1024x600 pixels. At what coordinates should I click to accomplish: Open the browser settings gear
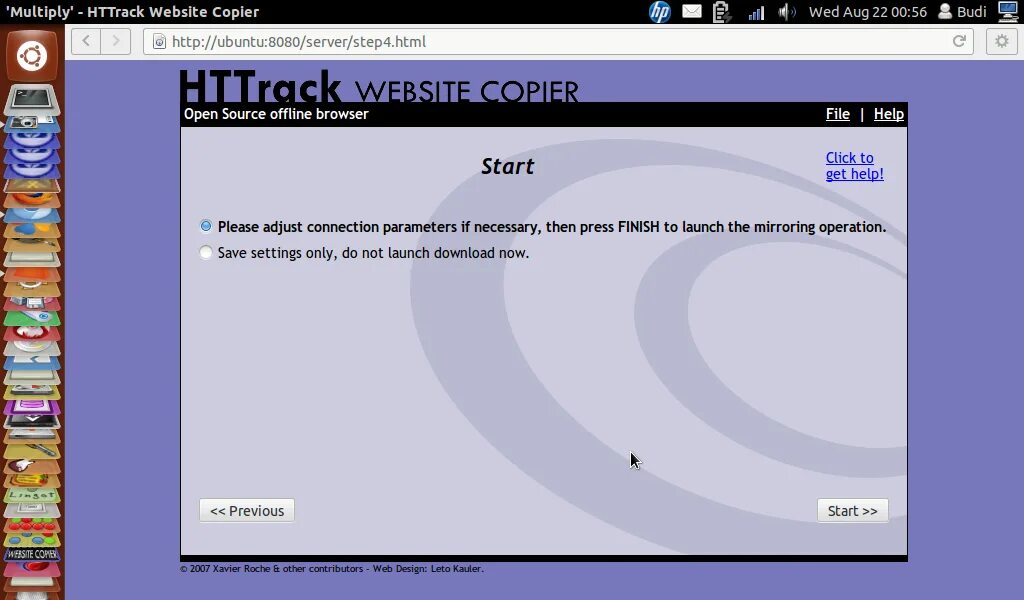(1001, 42)
